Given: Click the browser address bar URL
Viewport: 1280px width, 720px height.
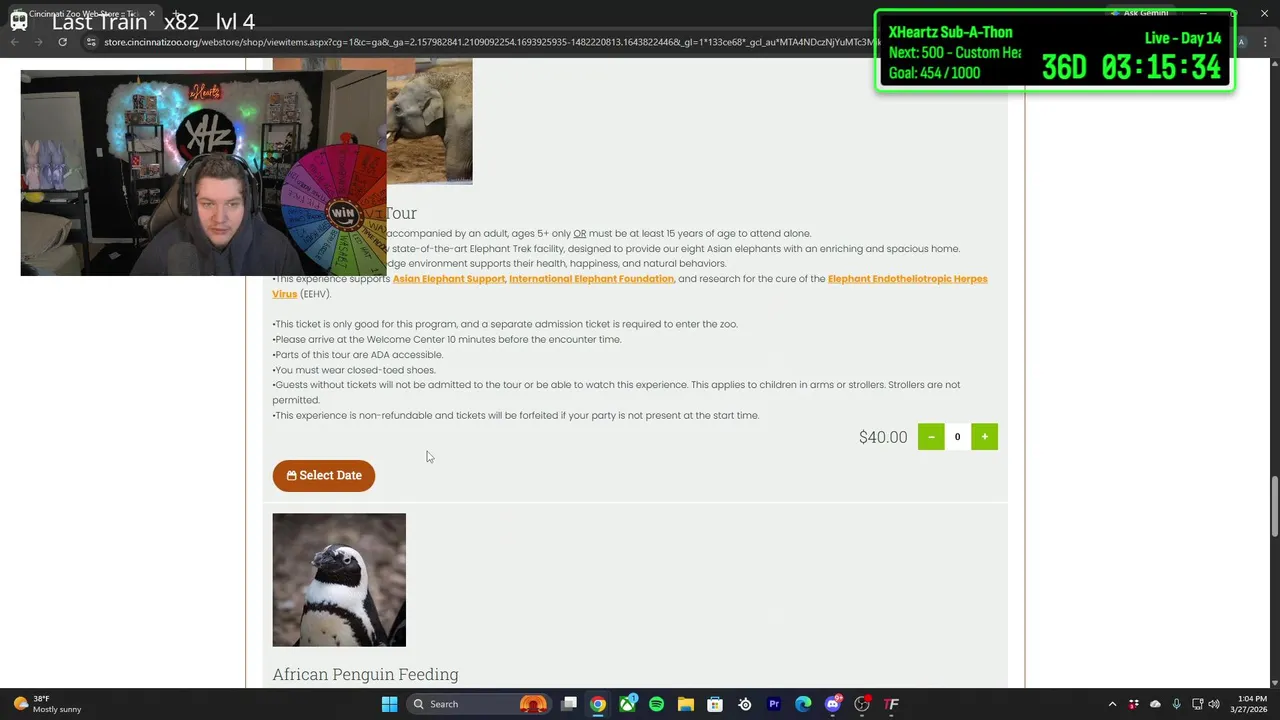Looking at the screenshot, I should click(490, 42).
